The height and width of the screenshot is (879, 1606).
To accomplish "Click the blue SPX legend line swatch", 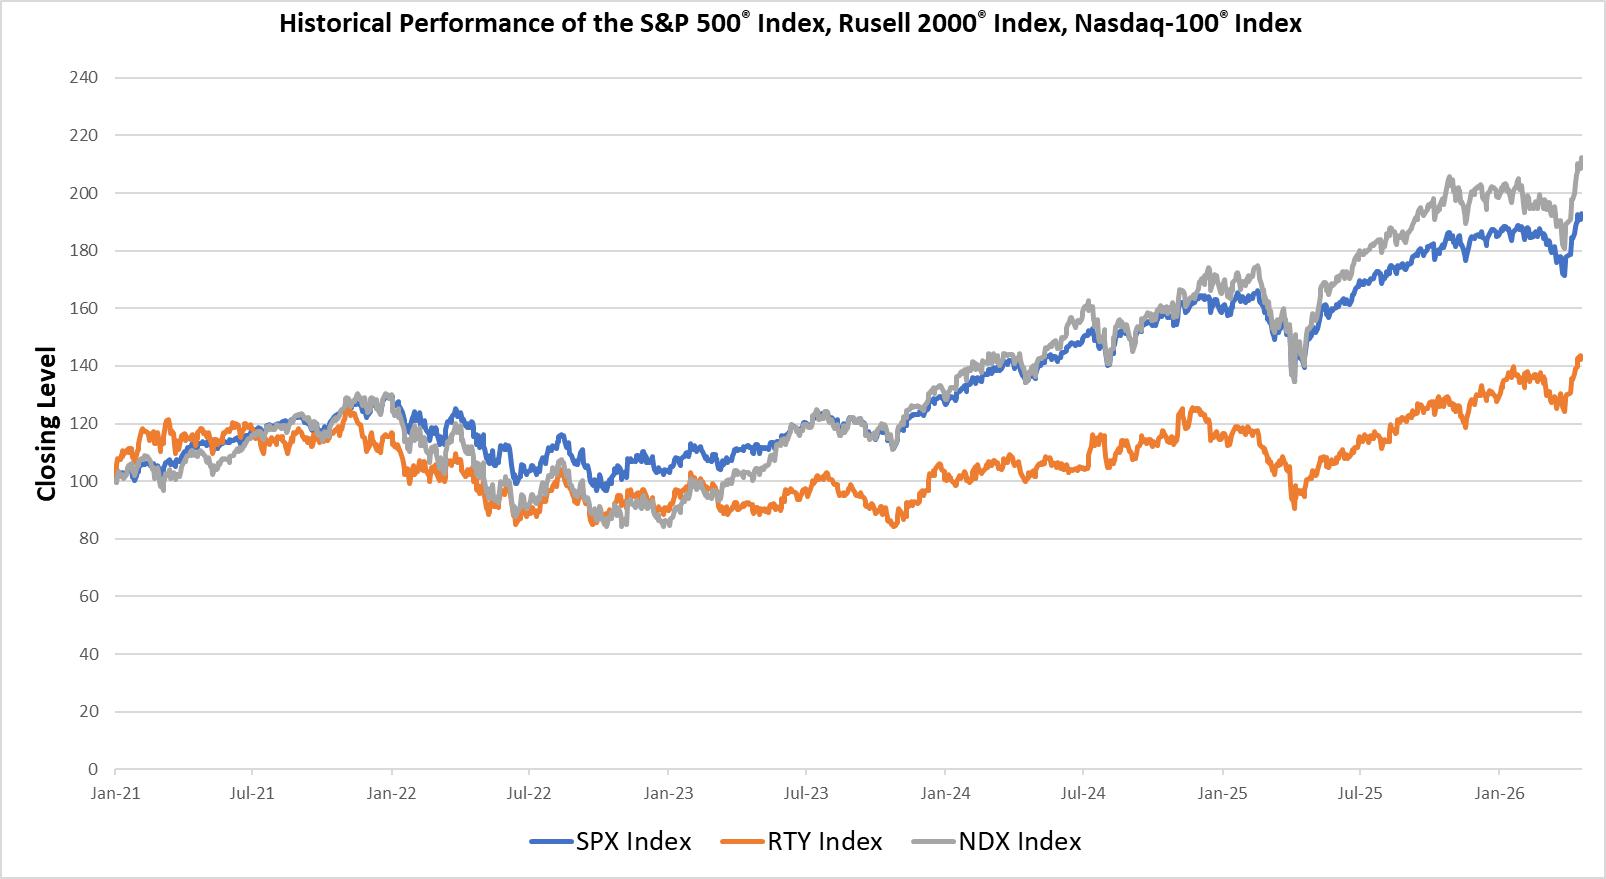I will pos(551,843).
